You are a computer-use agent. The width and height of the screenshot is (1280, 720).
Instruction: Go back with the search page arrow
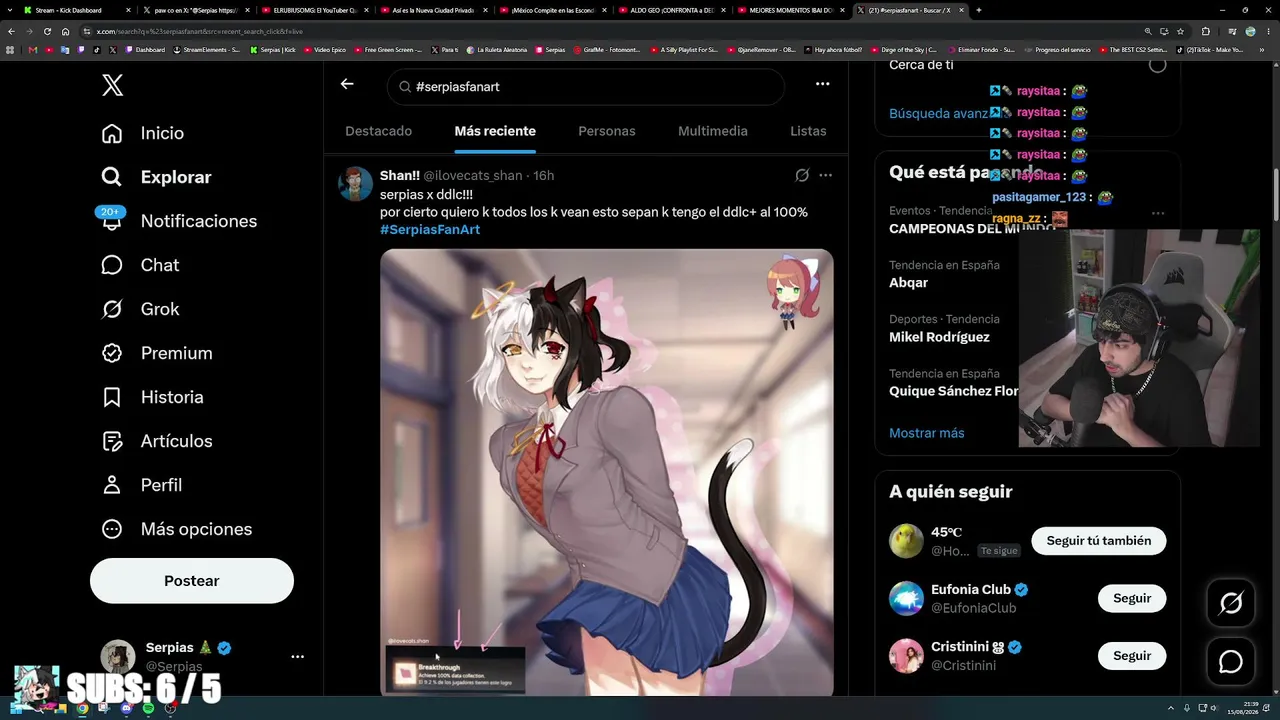347,84
